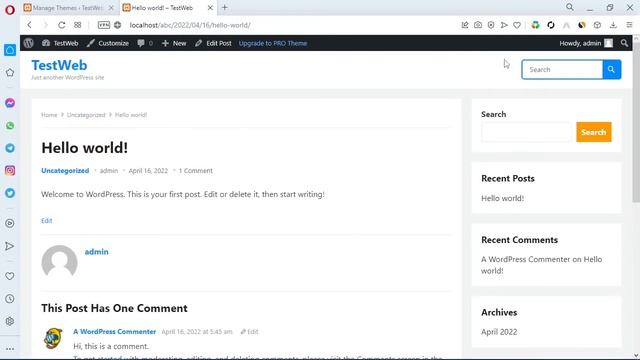
Task: Open the TestWeb site title link
Action: tap(59, 65)
